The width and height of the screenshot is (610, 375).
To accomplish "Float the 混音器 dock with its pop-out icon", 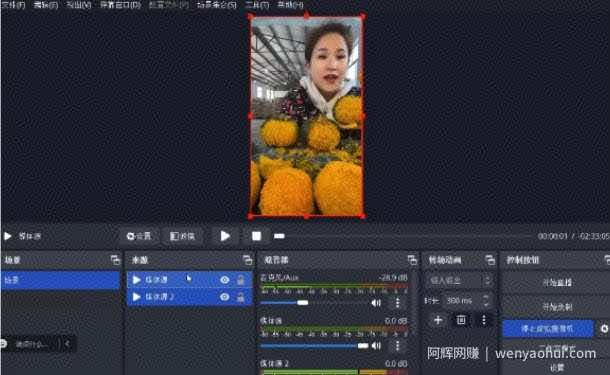I will tap(412, 260).
